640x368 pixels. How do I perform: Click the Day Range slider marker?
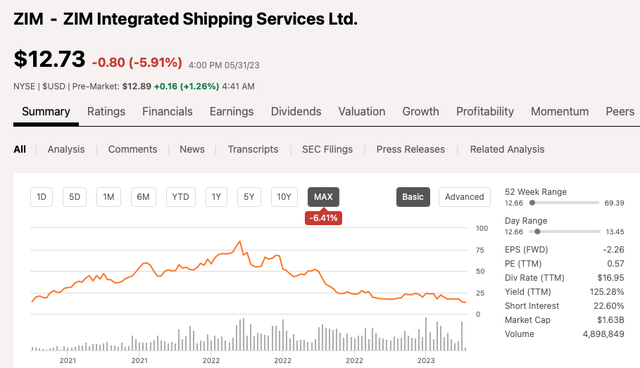[x=537, y=232]
